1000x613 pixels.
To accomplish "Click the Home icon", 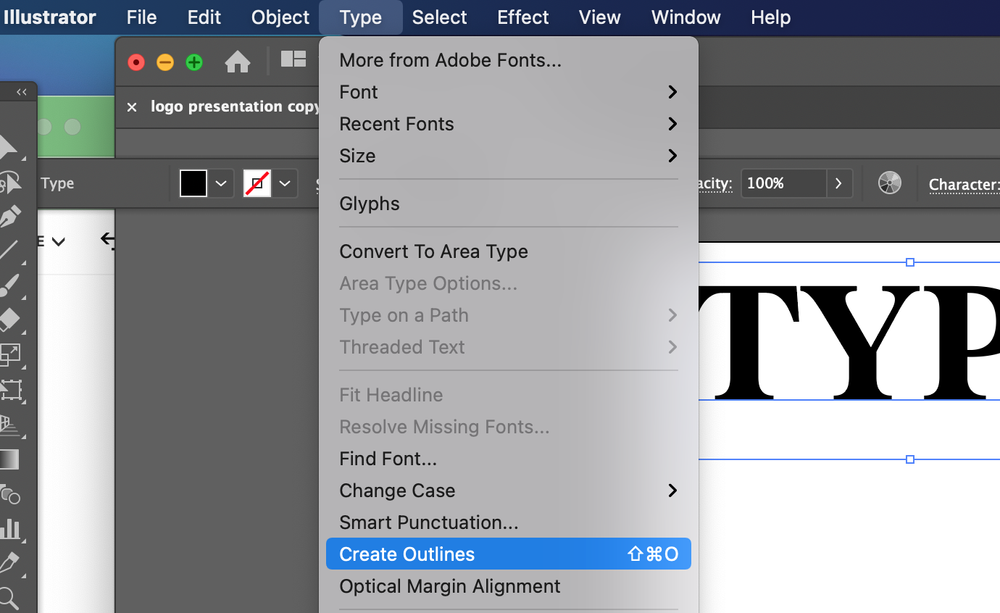I will point(237,62).
